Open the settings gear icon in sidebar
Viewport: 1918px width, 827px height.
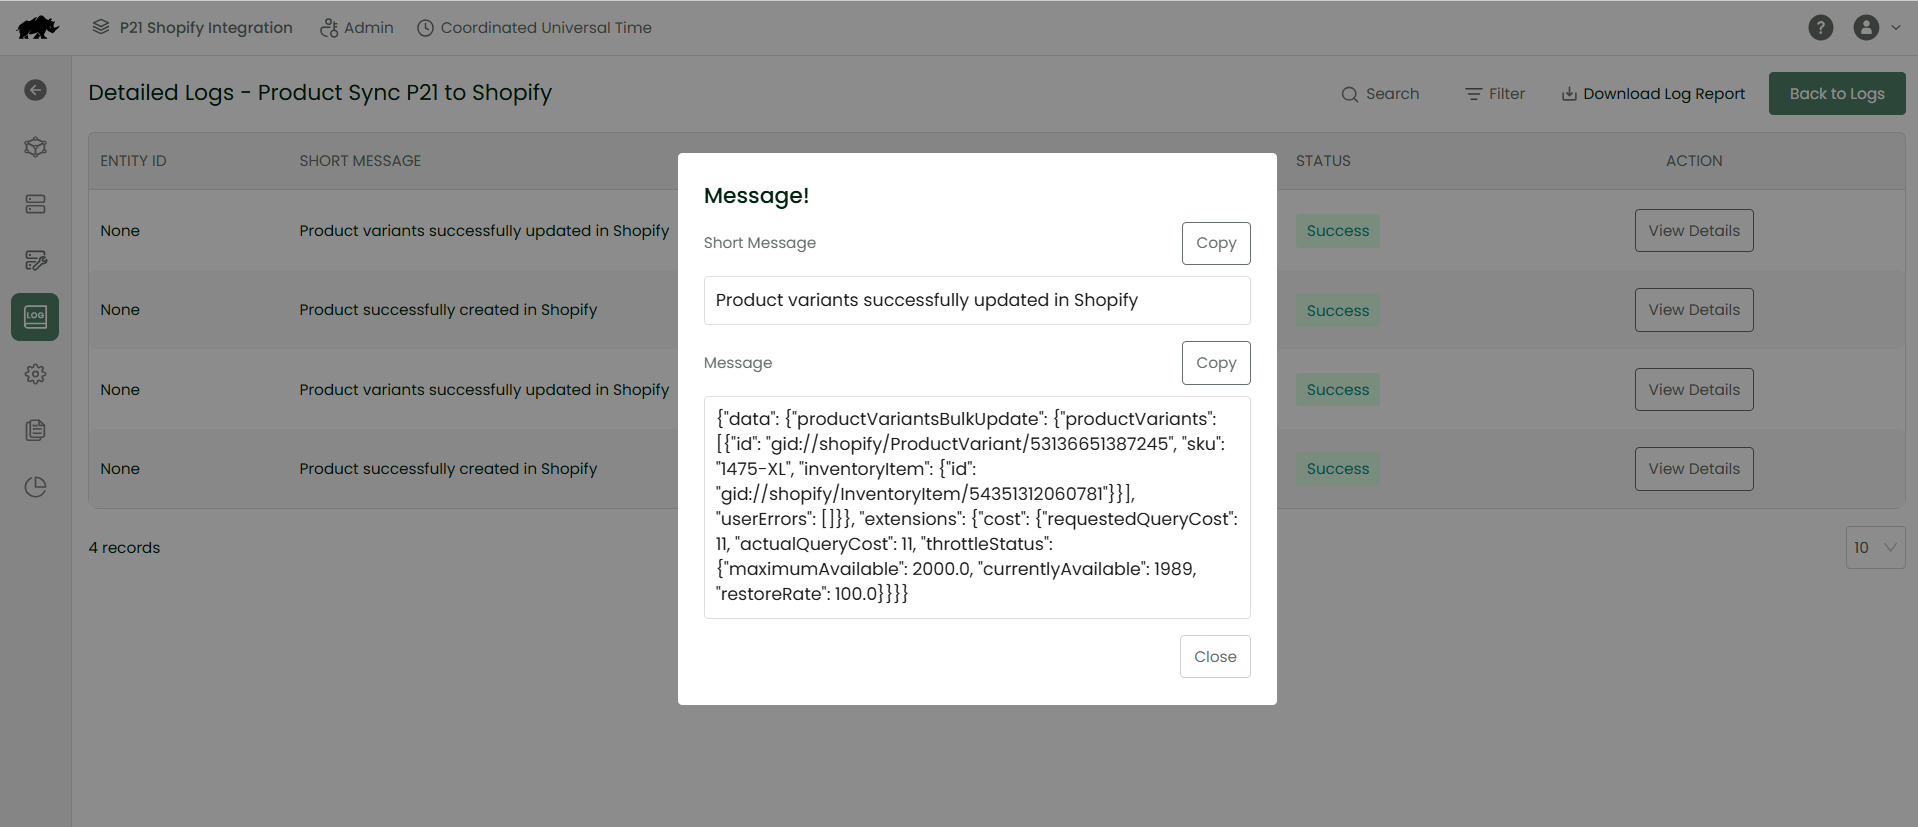35,374
